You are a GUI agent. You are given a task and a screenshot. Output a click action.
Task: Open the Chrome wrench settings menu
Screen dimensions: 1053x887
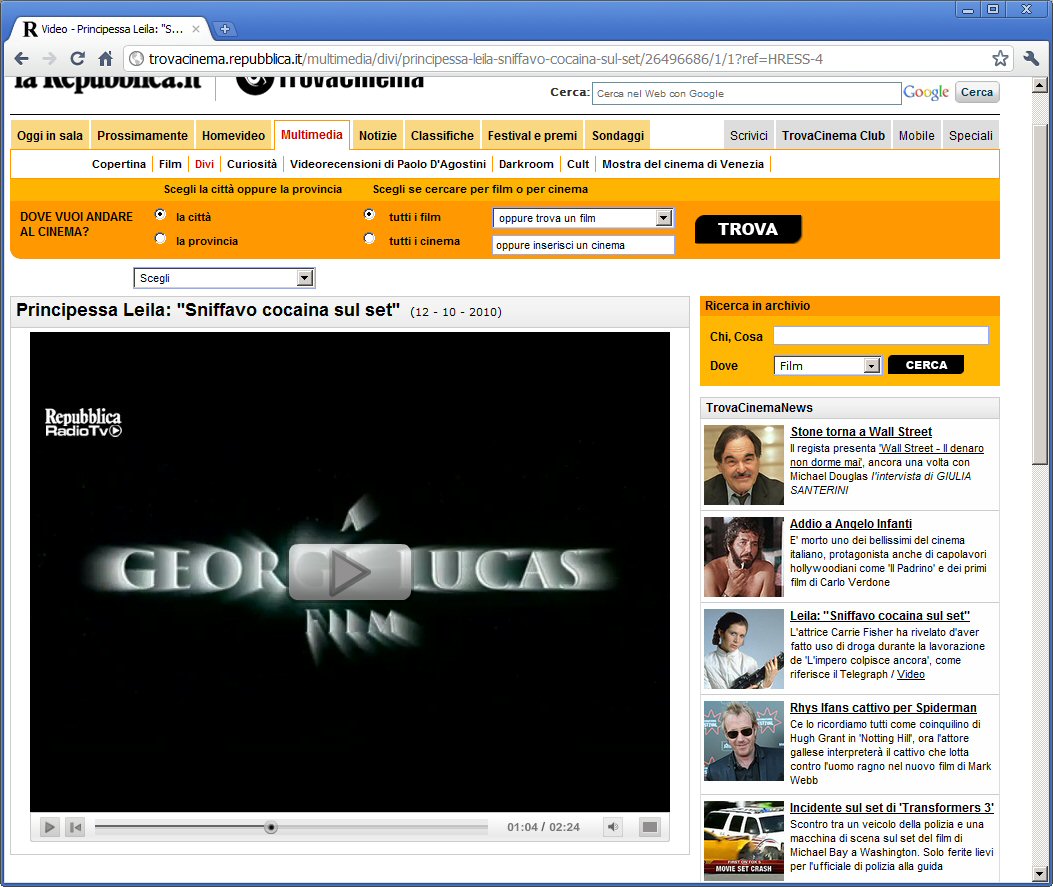pyautogui.click(x=1031, y=58)
